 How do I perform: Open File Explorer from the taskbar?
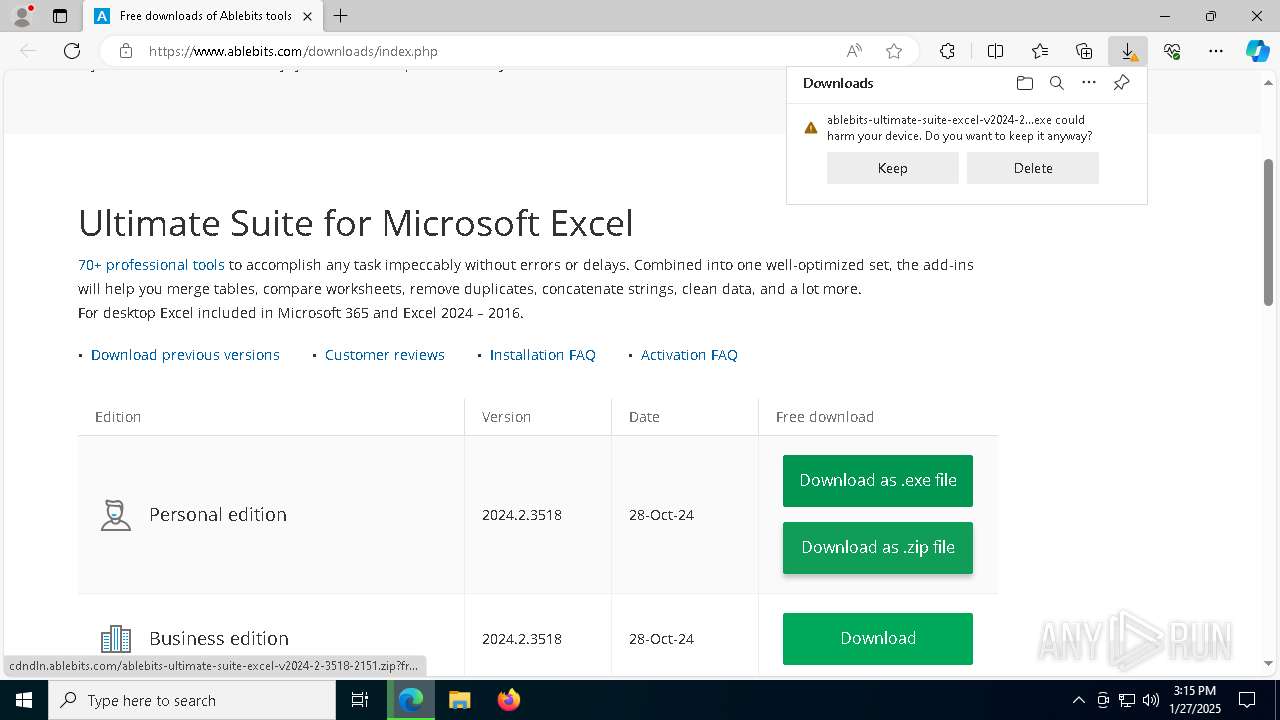point(459,700)
